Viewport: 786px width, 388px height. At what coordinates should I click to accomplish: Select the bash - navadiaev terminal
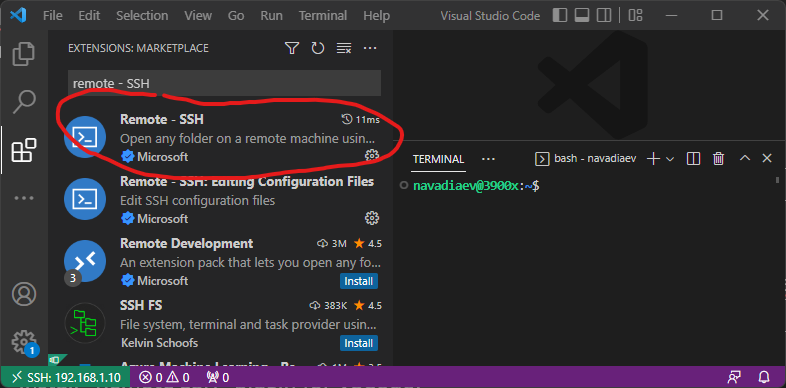pyautogui.click(x=585, y=159)
